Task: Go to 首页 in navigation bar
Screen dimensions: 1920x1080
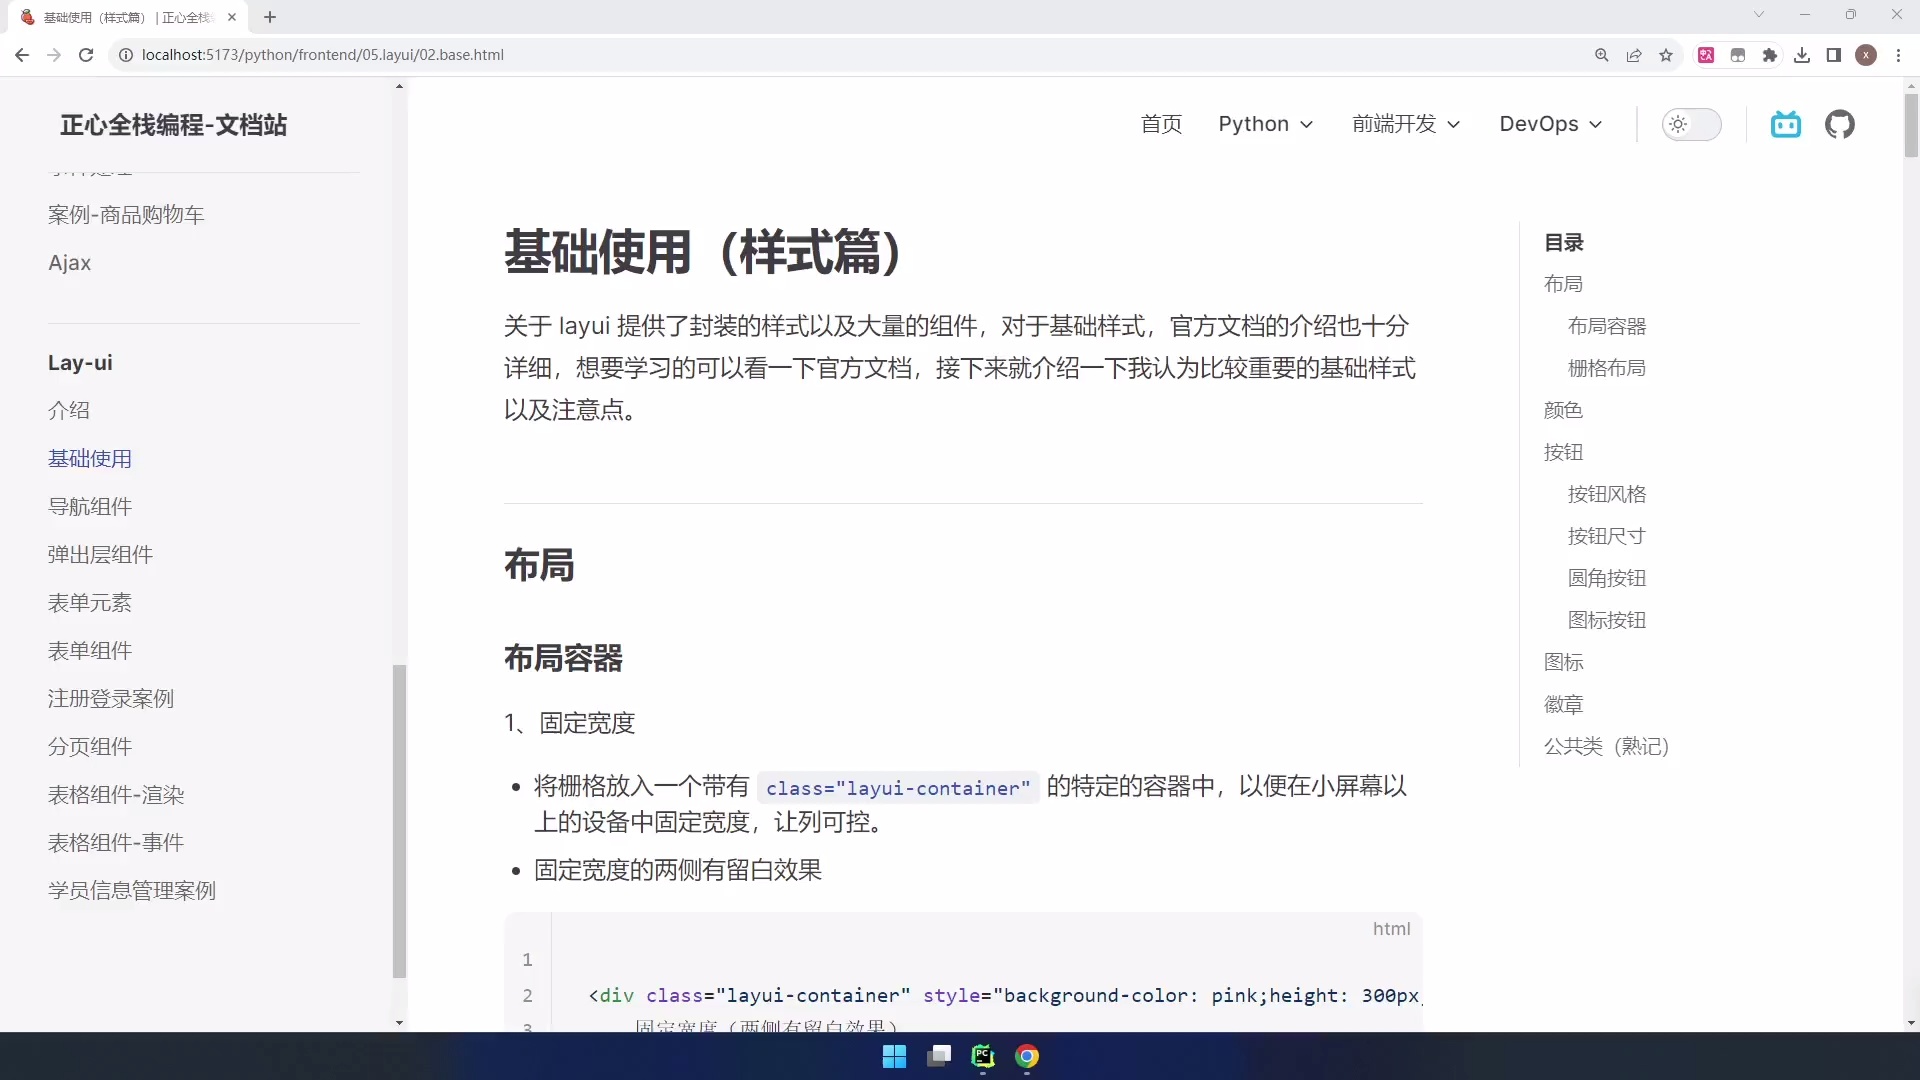Action: pos(1161,124)
